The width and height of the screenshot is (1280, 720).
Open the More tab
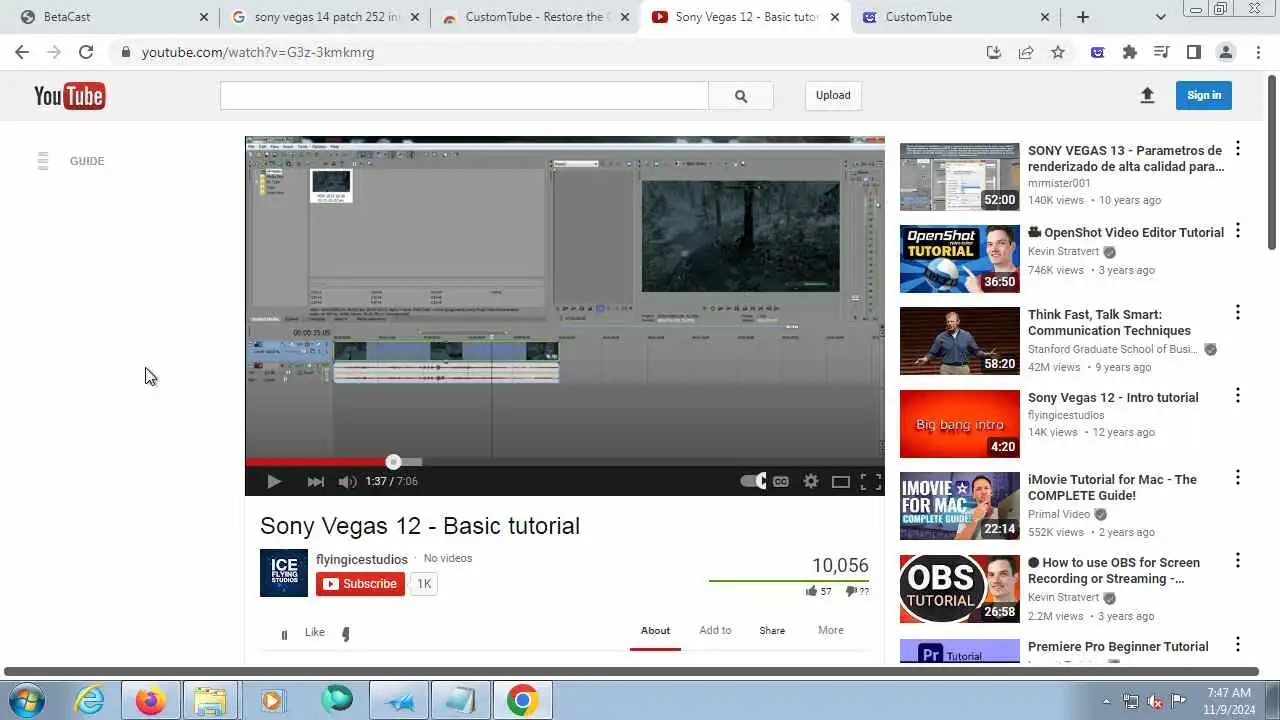831,631
